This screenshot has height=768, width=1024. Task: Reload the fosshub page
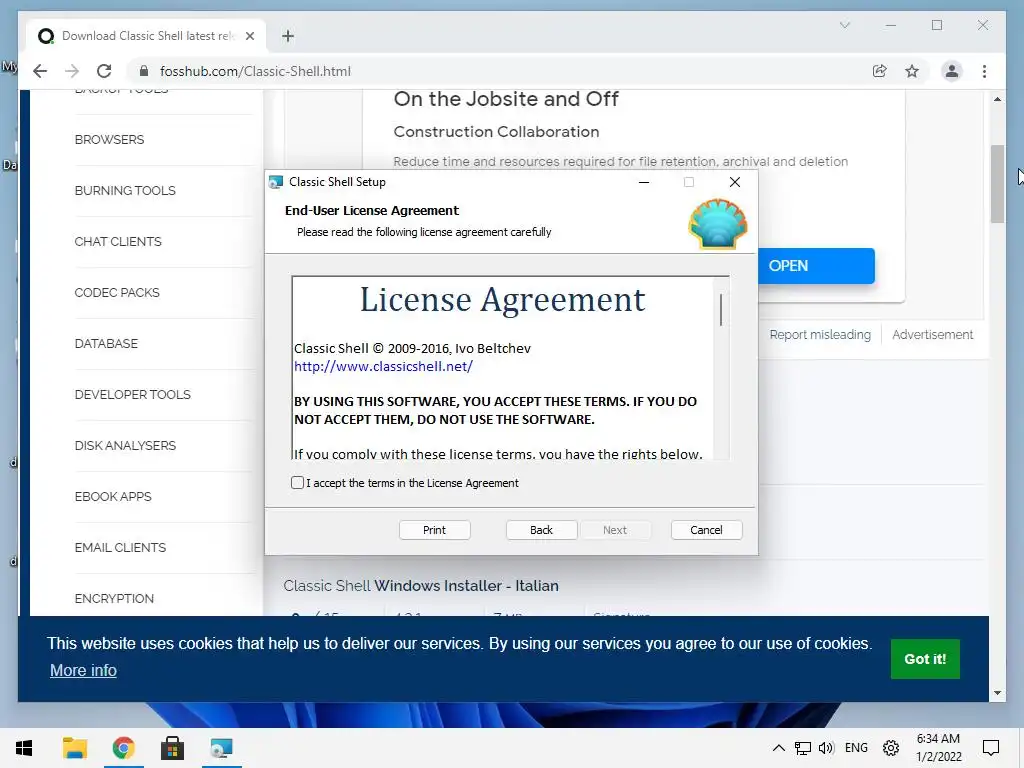[104, 71]
